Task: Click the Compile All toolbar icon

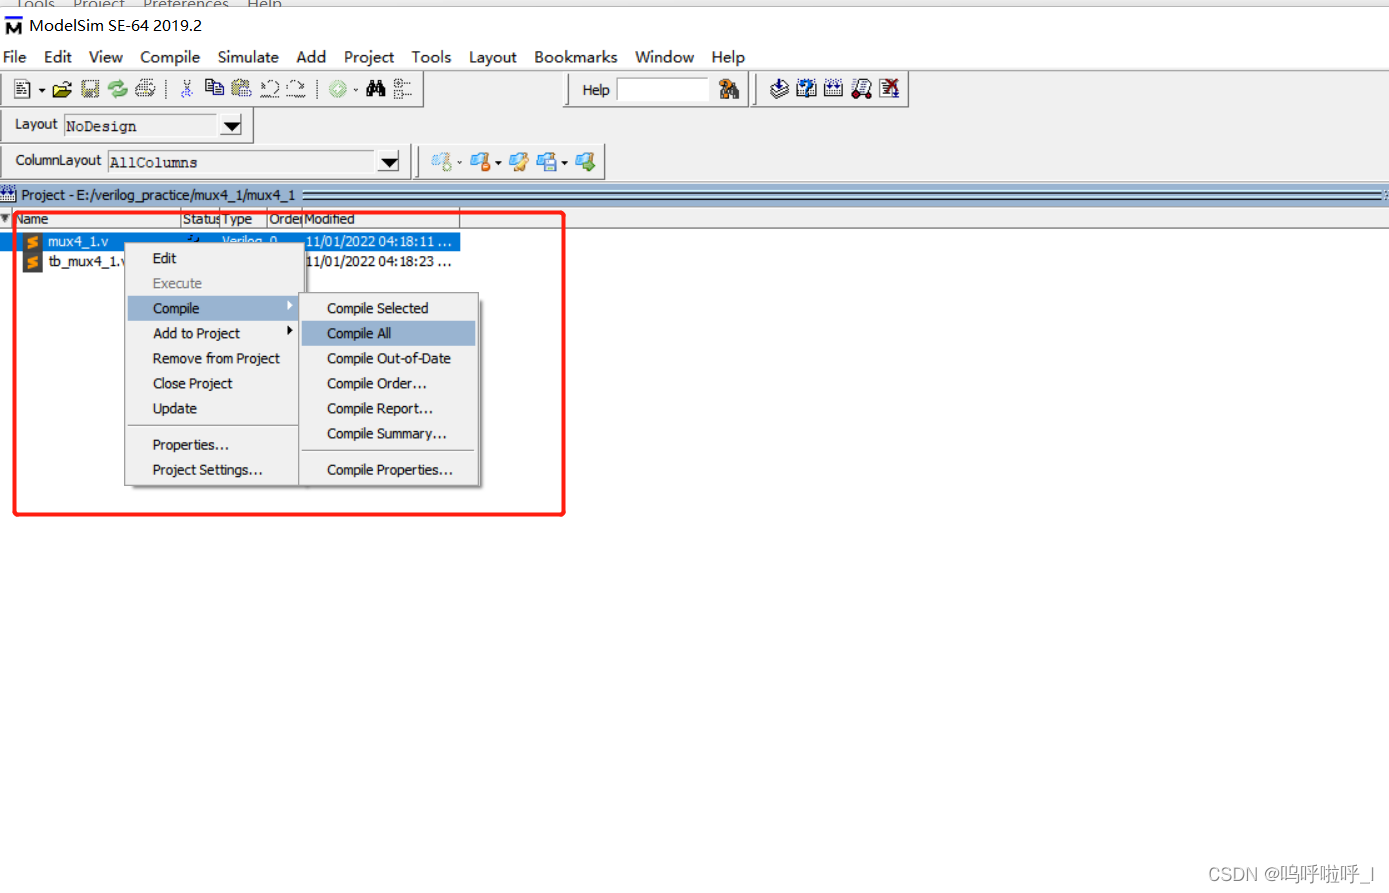Action: click(833, 89)
